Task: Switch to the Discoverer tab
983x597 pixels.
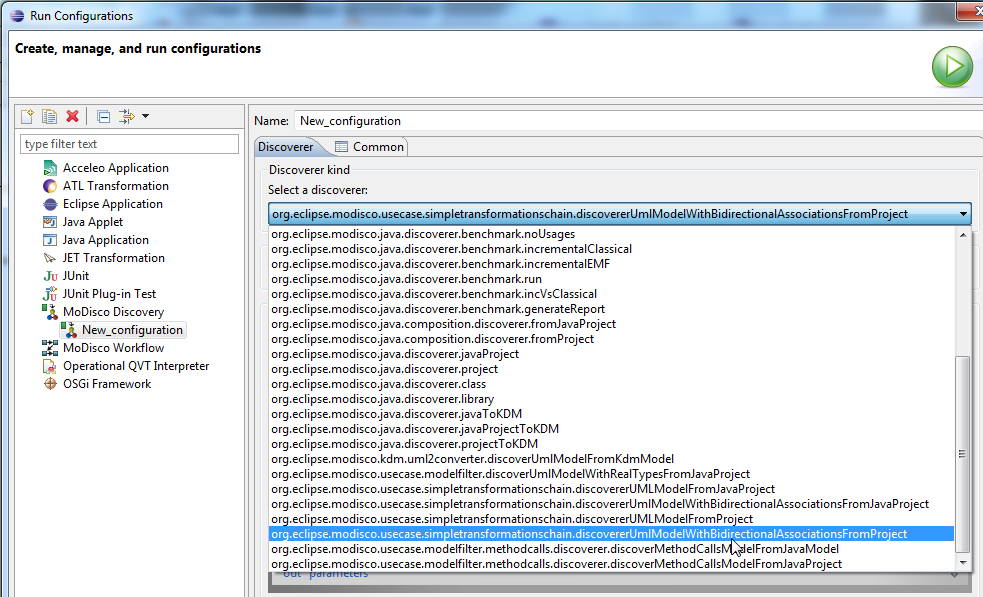Action: (286, 147)
